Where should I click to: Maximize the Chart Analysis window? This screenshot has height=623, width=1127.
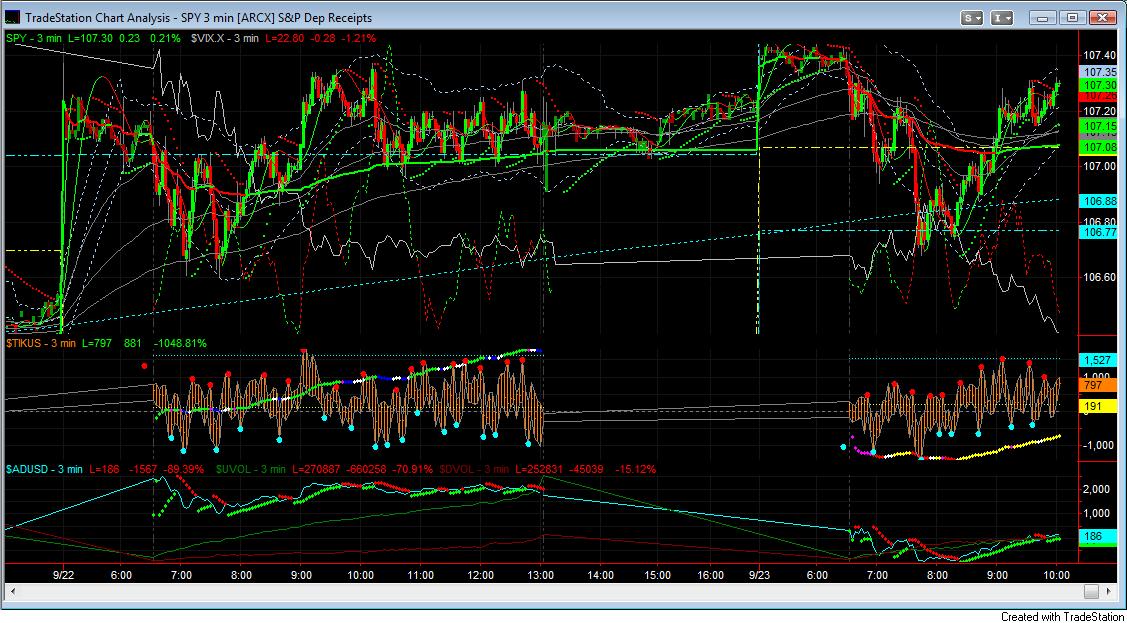(x=1072, y=17)
